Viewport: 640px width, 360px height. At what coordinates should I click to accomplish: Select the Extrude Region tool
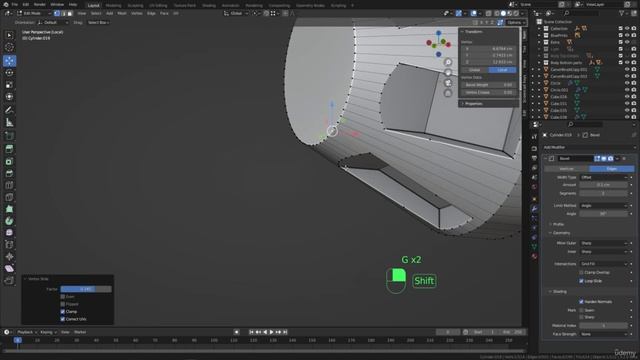click(x=9, y=149)
